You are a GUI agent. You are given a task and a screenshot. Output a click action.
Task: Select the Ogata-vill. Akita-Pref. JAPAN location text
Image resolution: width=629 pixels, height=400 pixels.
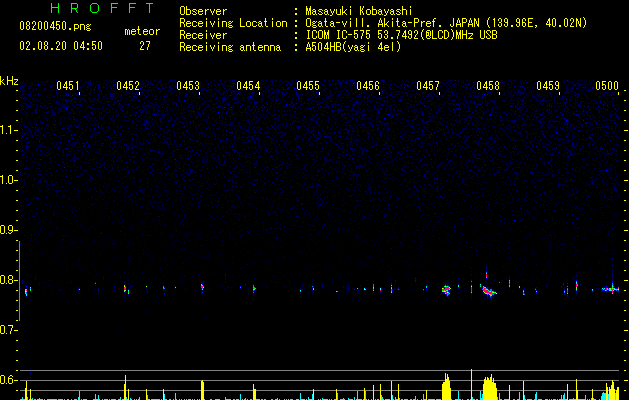446,23
